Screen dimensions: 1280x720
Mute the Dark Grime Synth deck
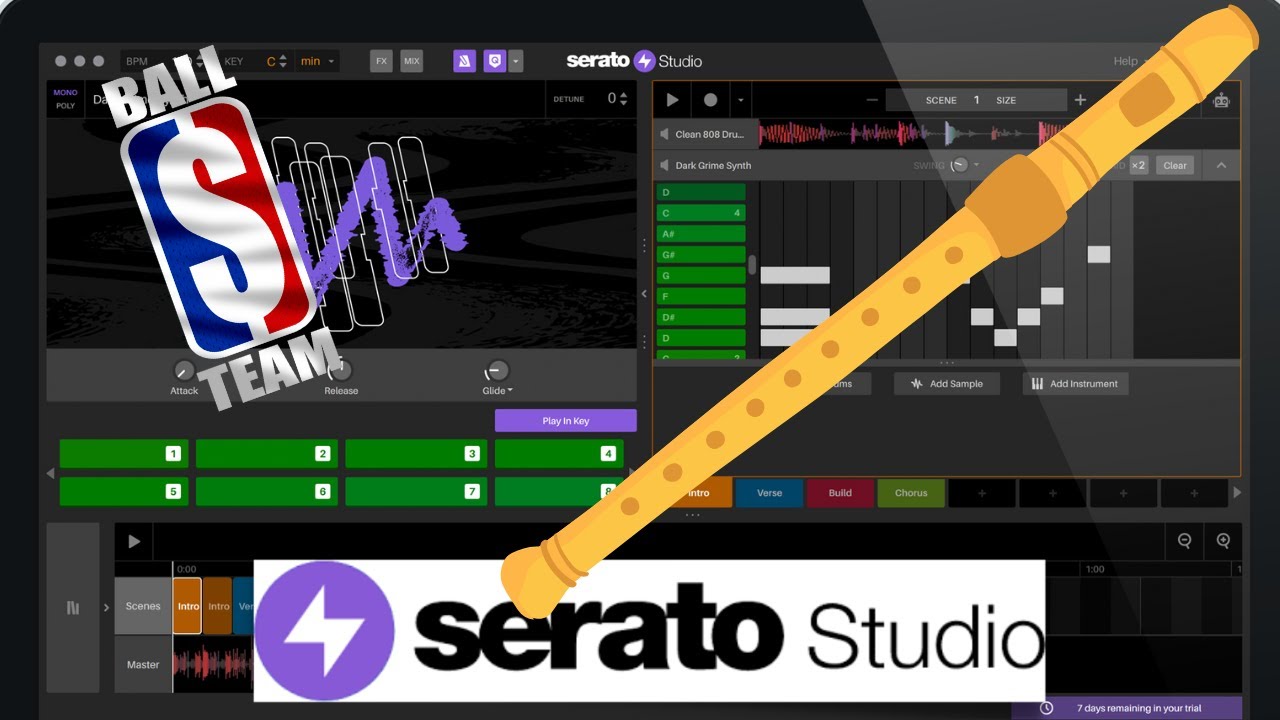663,165
